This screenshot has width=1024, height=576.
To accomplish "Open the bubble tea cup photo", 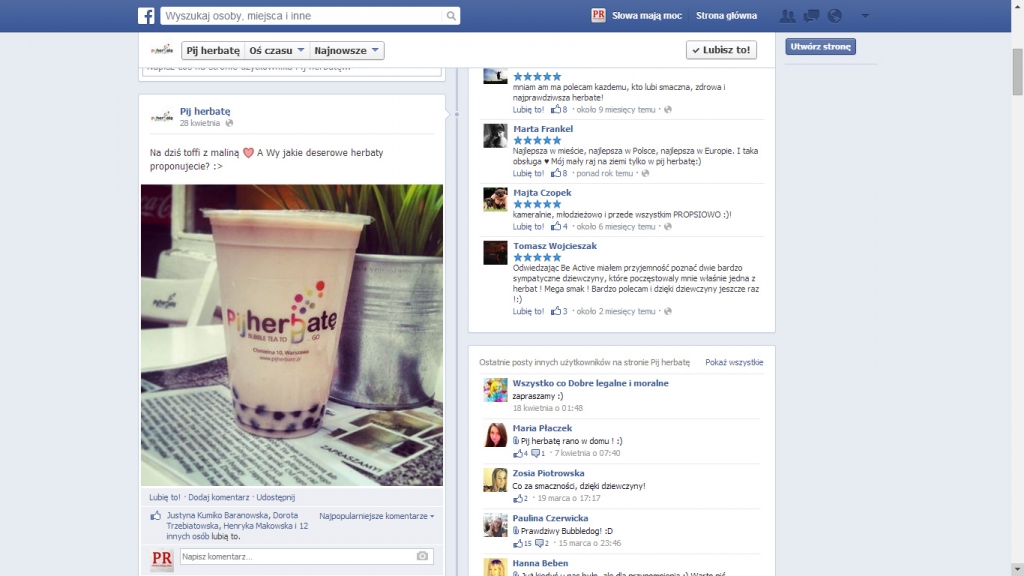I will pyautogui.click(x=292, y=335).
